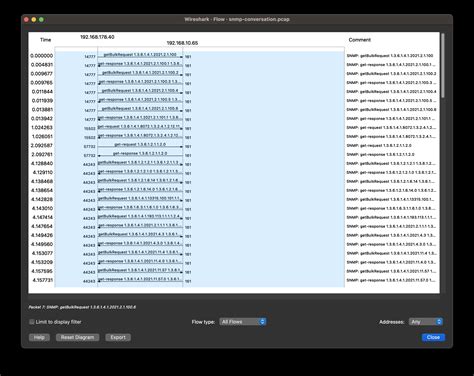This screenshot has width=474, height=376.
Task: Click the Help button
Action: point(39,337)
